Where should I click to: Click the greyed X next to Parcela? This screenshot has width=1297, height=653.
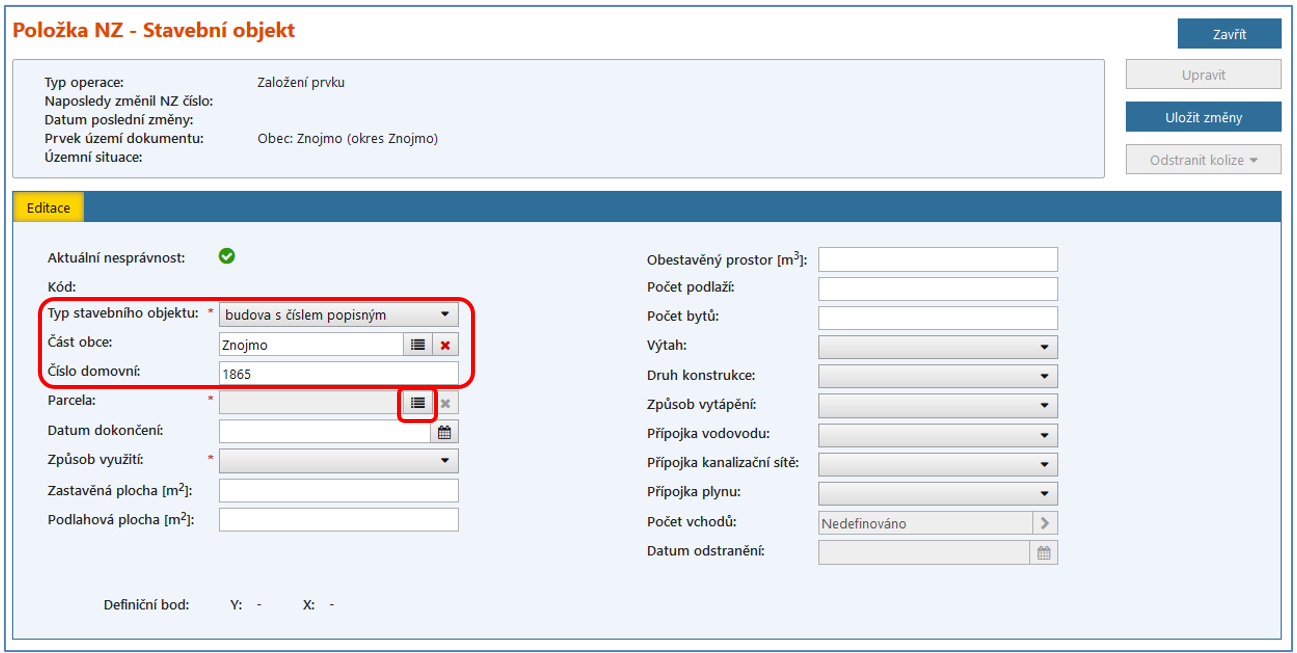pyautogui.click(x=446, y=403)
